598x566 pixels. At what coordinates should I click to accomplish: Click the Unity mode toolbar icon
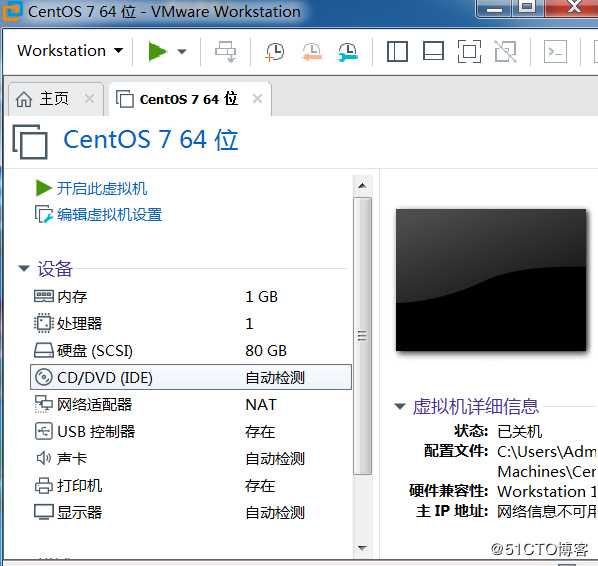(x=505, y=51)
